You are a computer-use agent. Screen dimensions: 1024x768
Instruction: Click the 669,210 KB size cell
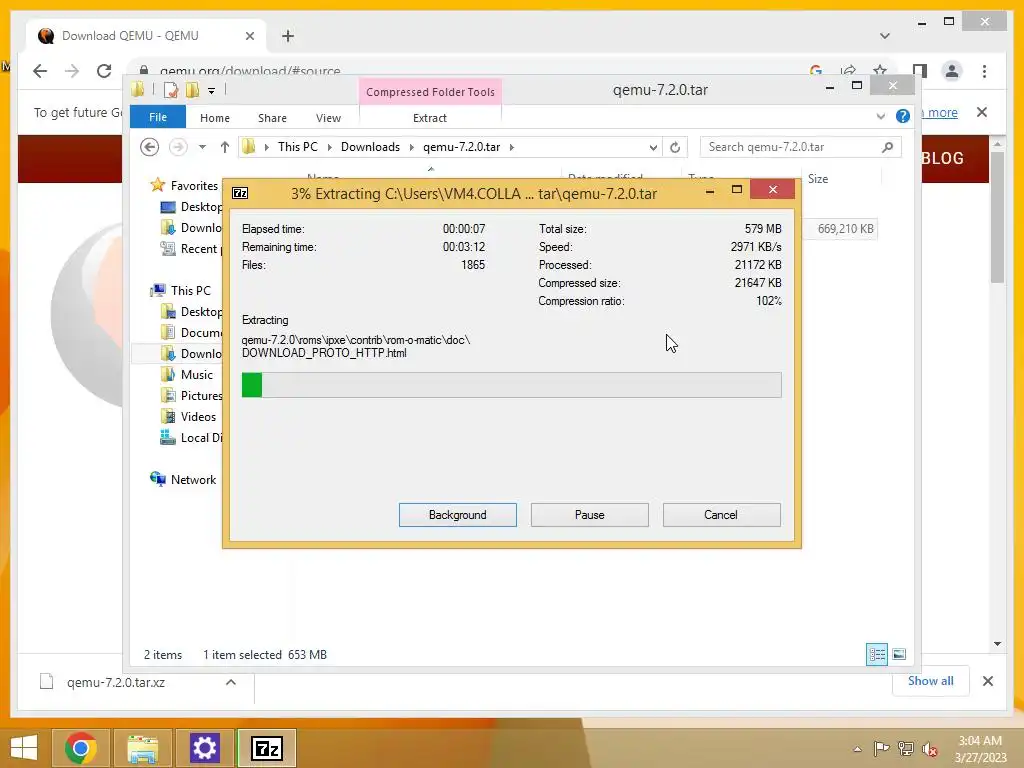pyautogui.click(x=845, y=229)
